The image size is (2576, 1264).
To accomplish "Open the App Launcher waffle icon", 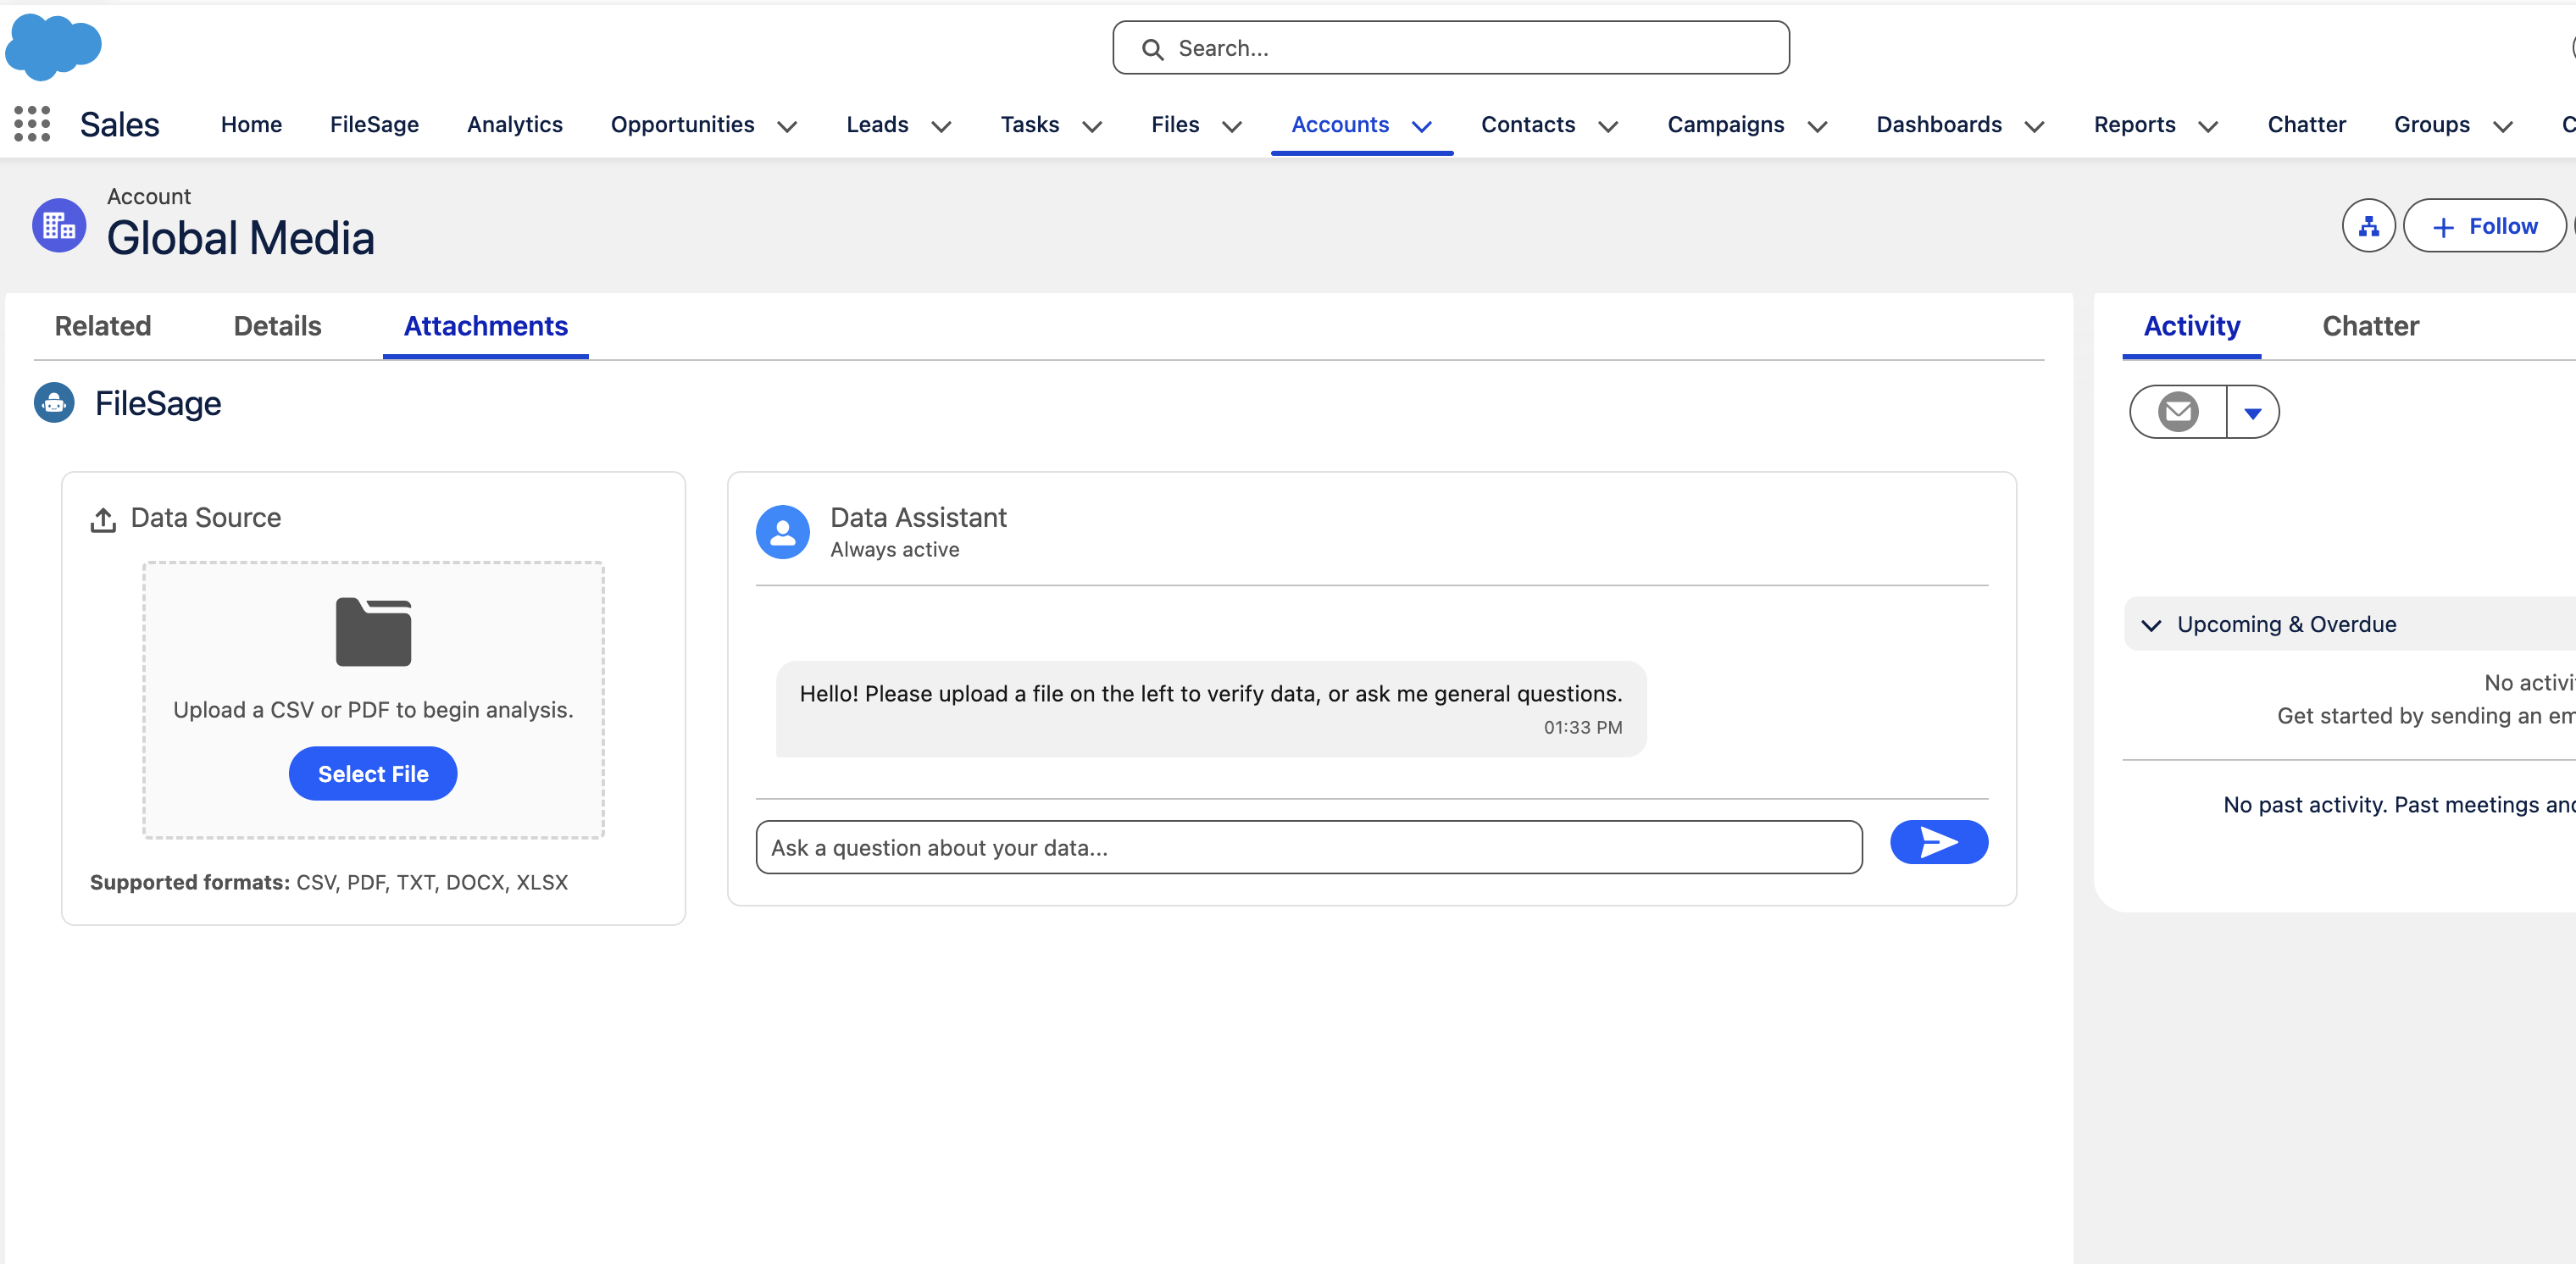I will coord(31,124).
